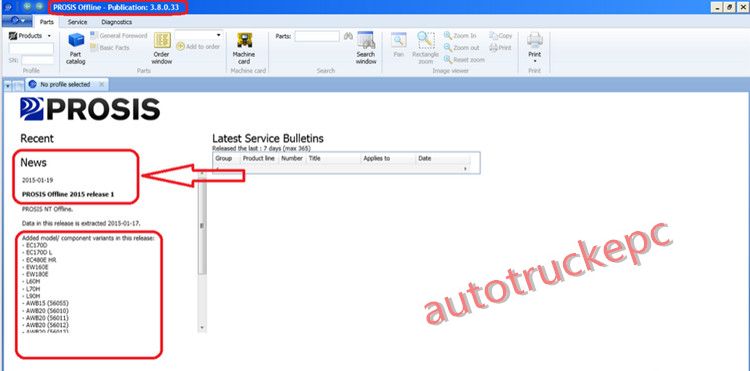The image size is (750, 371).
Task: Click the Parts search input field
Action: (317, 36)
